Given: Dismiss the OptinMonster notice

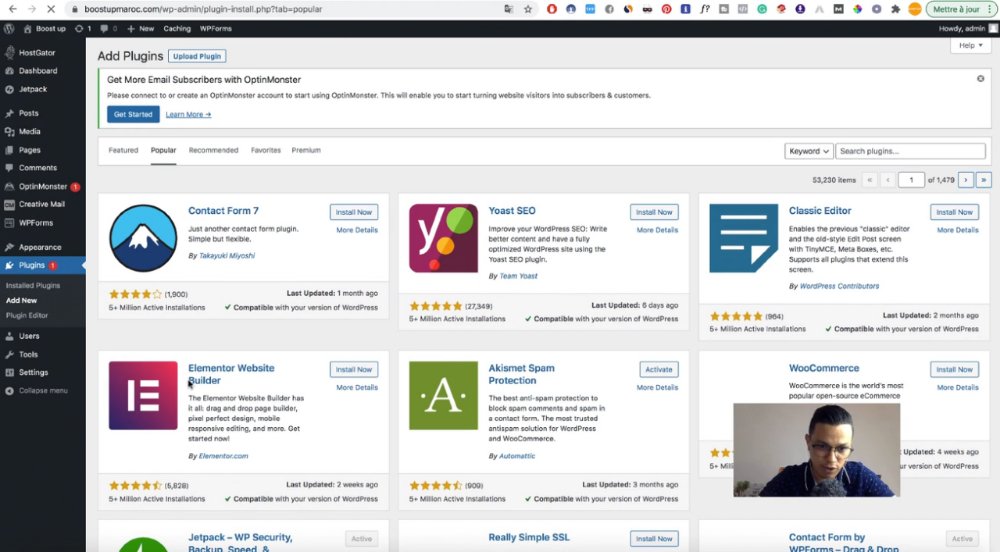Looking at the screenshot, I should click(x=980, y=78).
